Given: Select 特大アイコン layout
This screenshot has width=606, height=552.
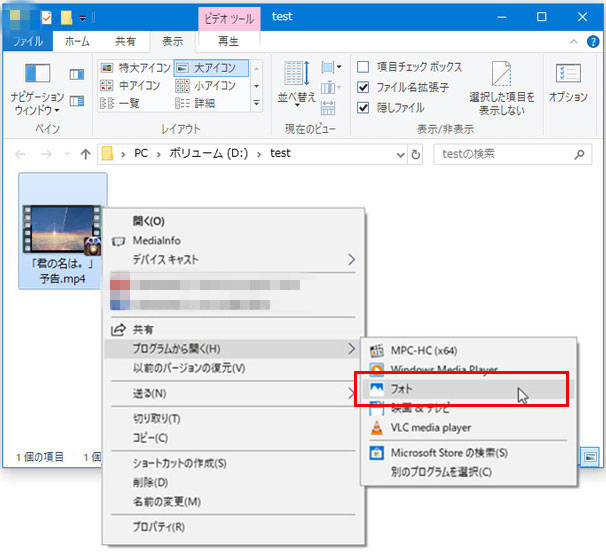Looking at the screenshot, I should pos(135,68).
